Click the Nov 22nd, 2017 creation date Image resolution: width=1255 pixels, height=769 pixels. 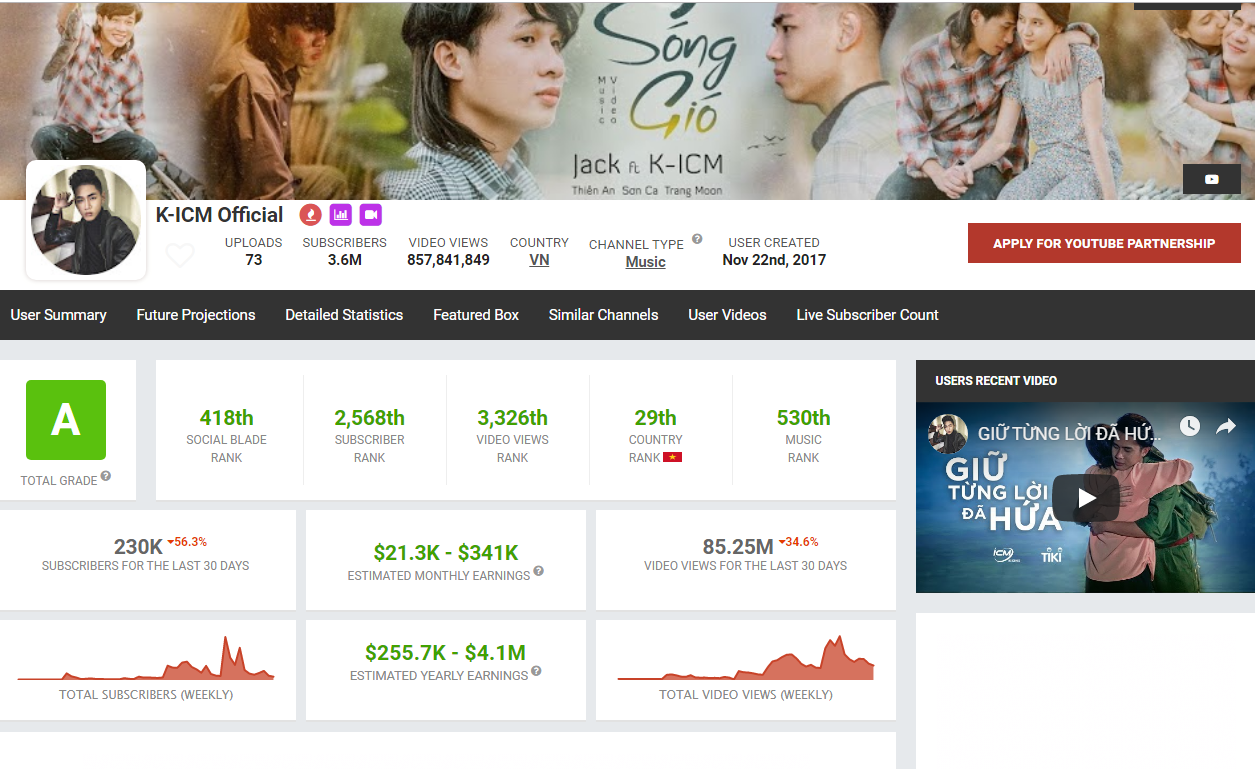[x=774, y=260]
